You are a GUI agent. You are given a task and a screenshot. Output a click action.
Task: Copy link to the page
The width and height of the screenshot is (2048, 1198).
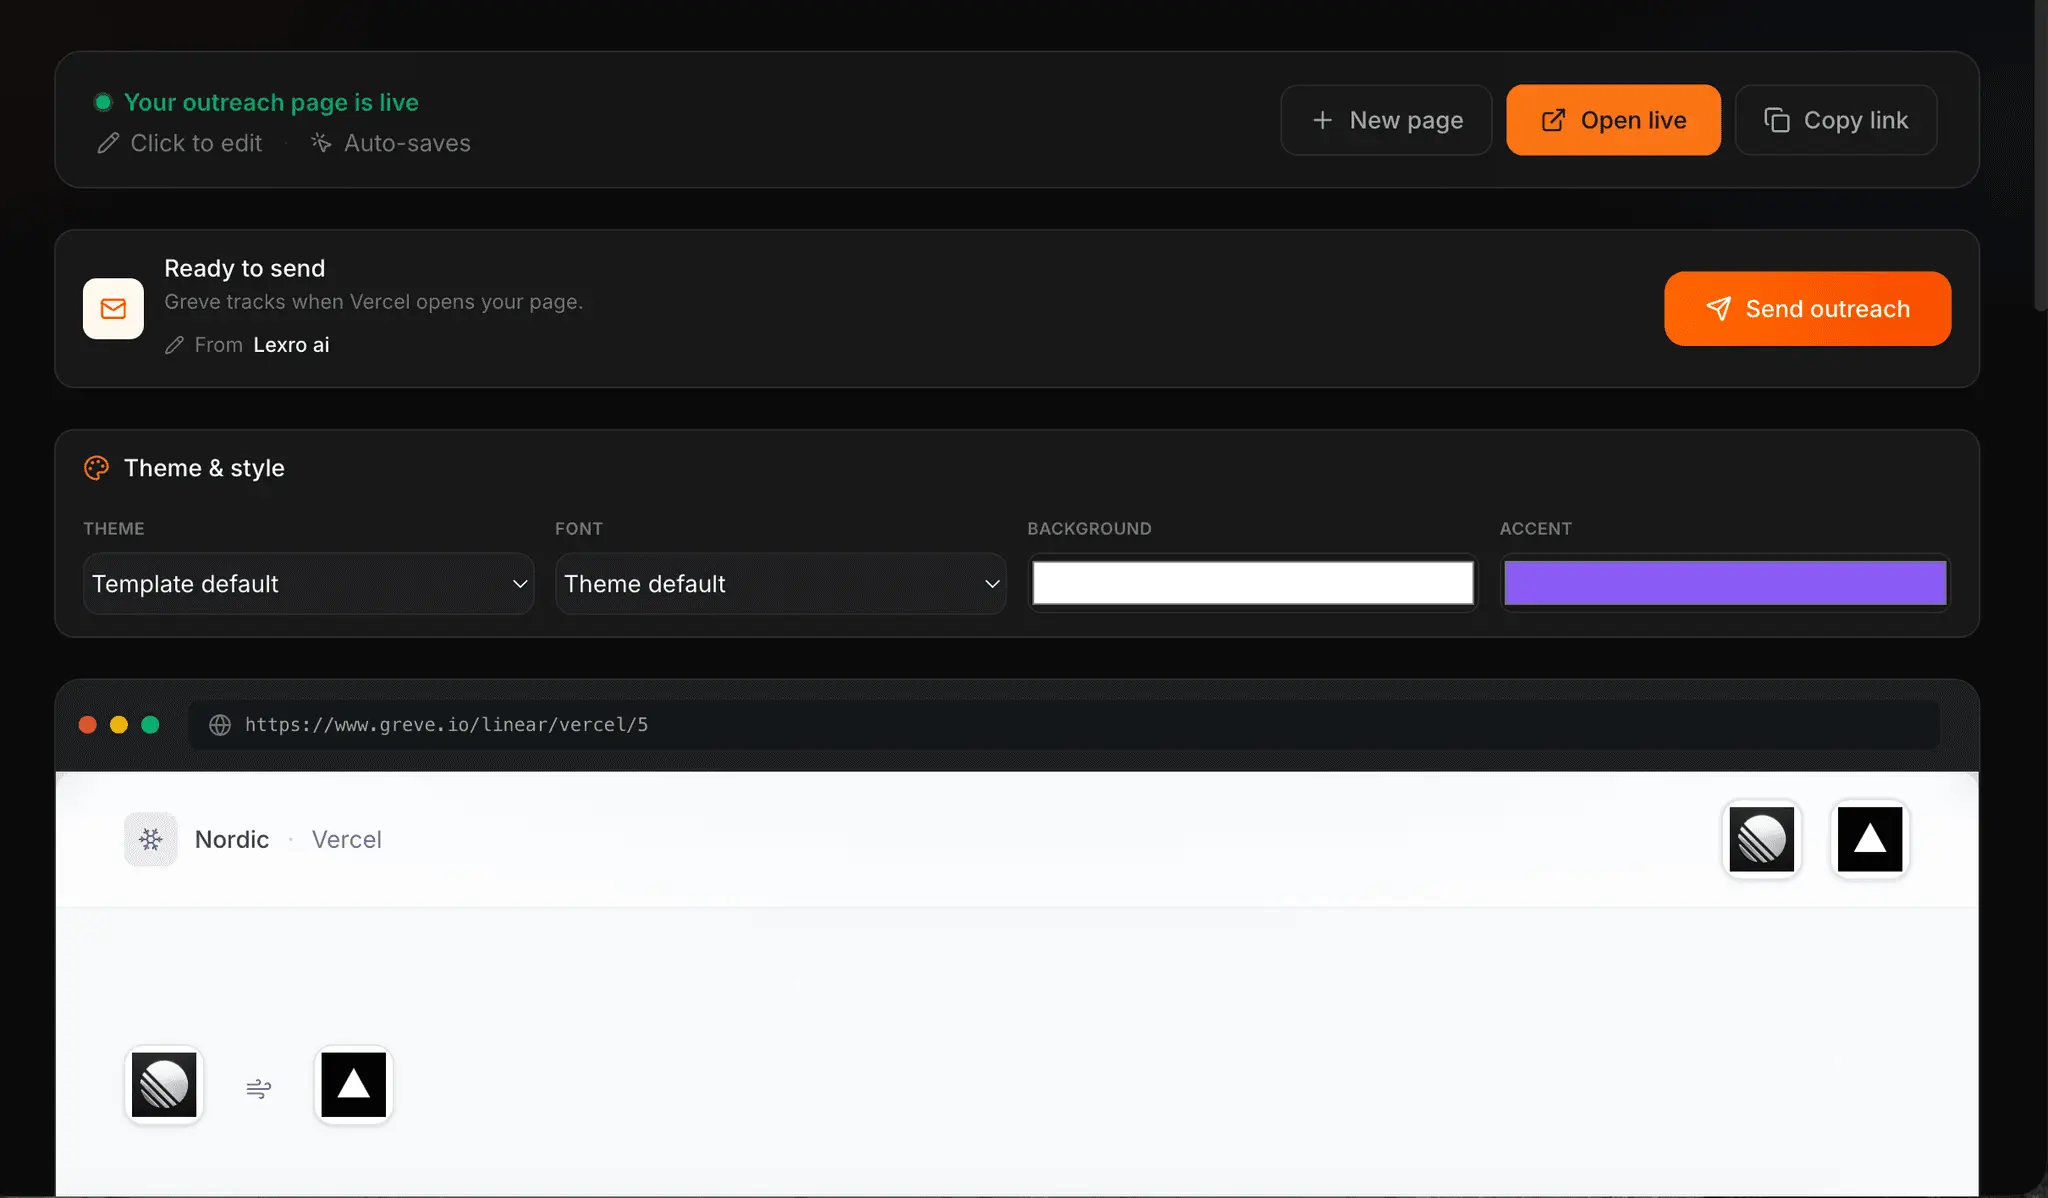[1836, 120]
